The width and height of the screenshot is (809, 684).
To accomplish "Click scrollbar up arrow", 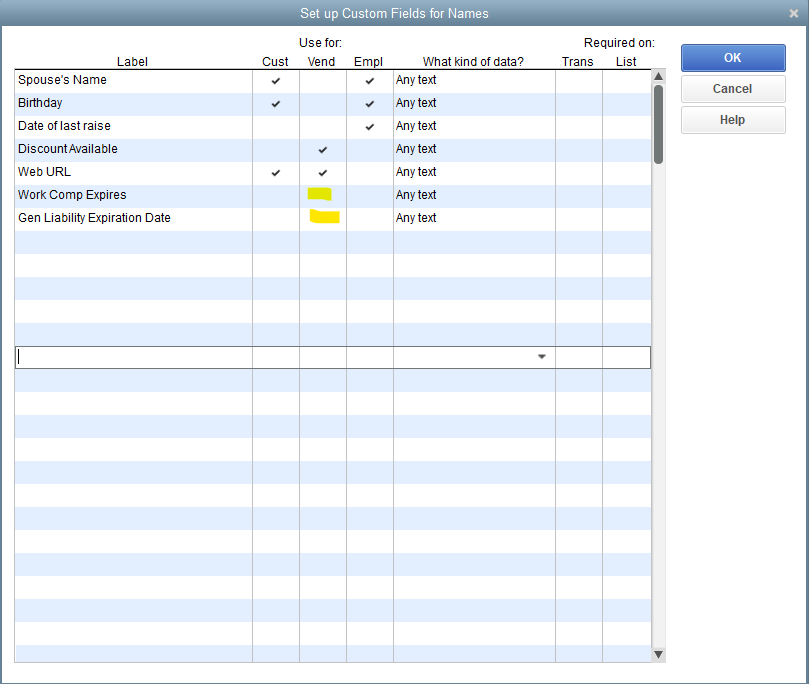I will tap(658, 76).
